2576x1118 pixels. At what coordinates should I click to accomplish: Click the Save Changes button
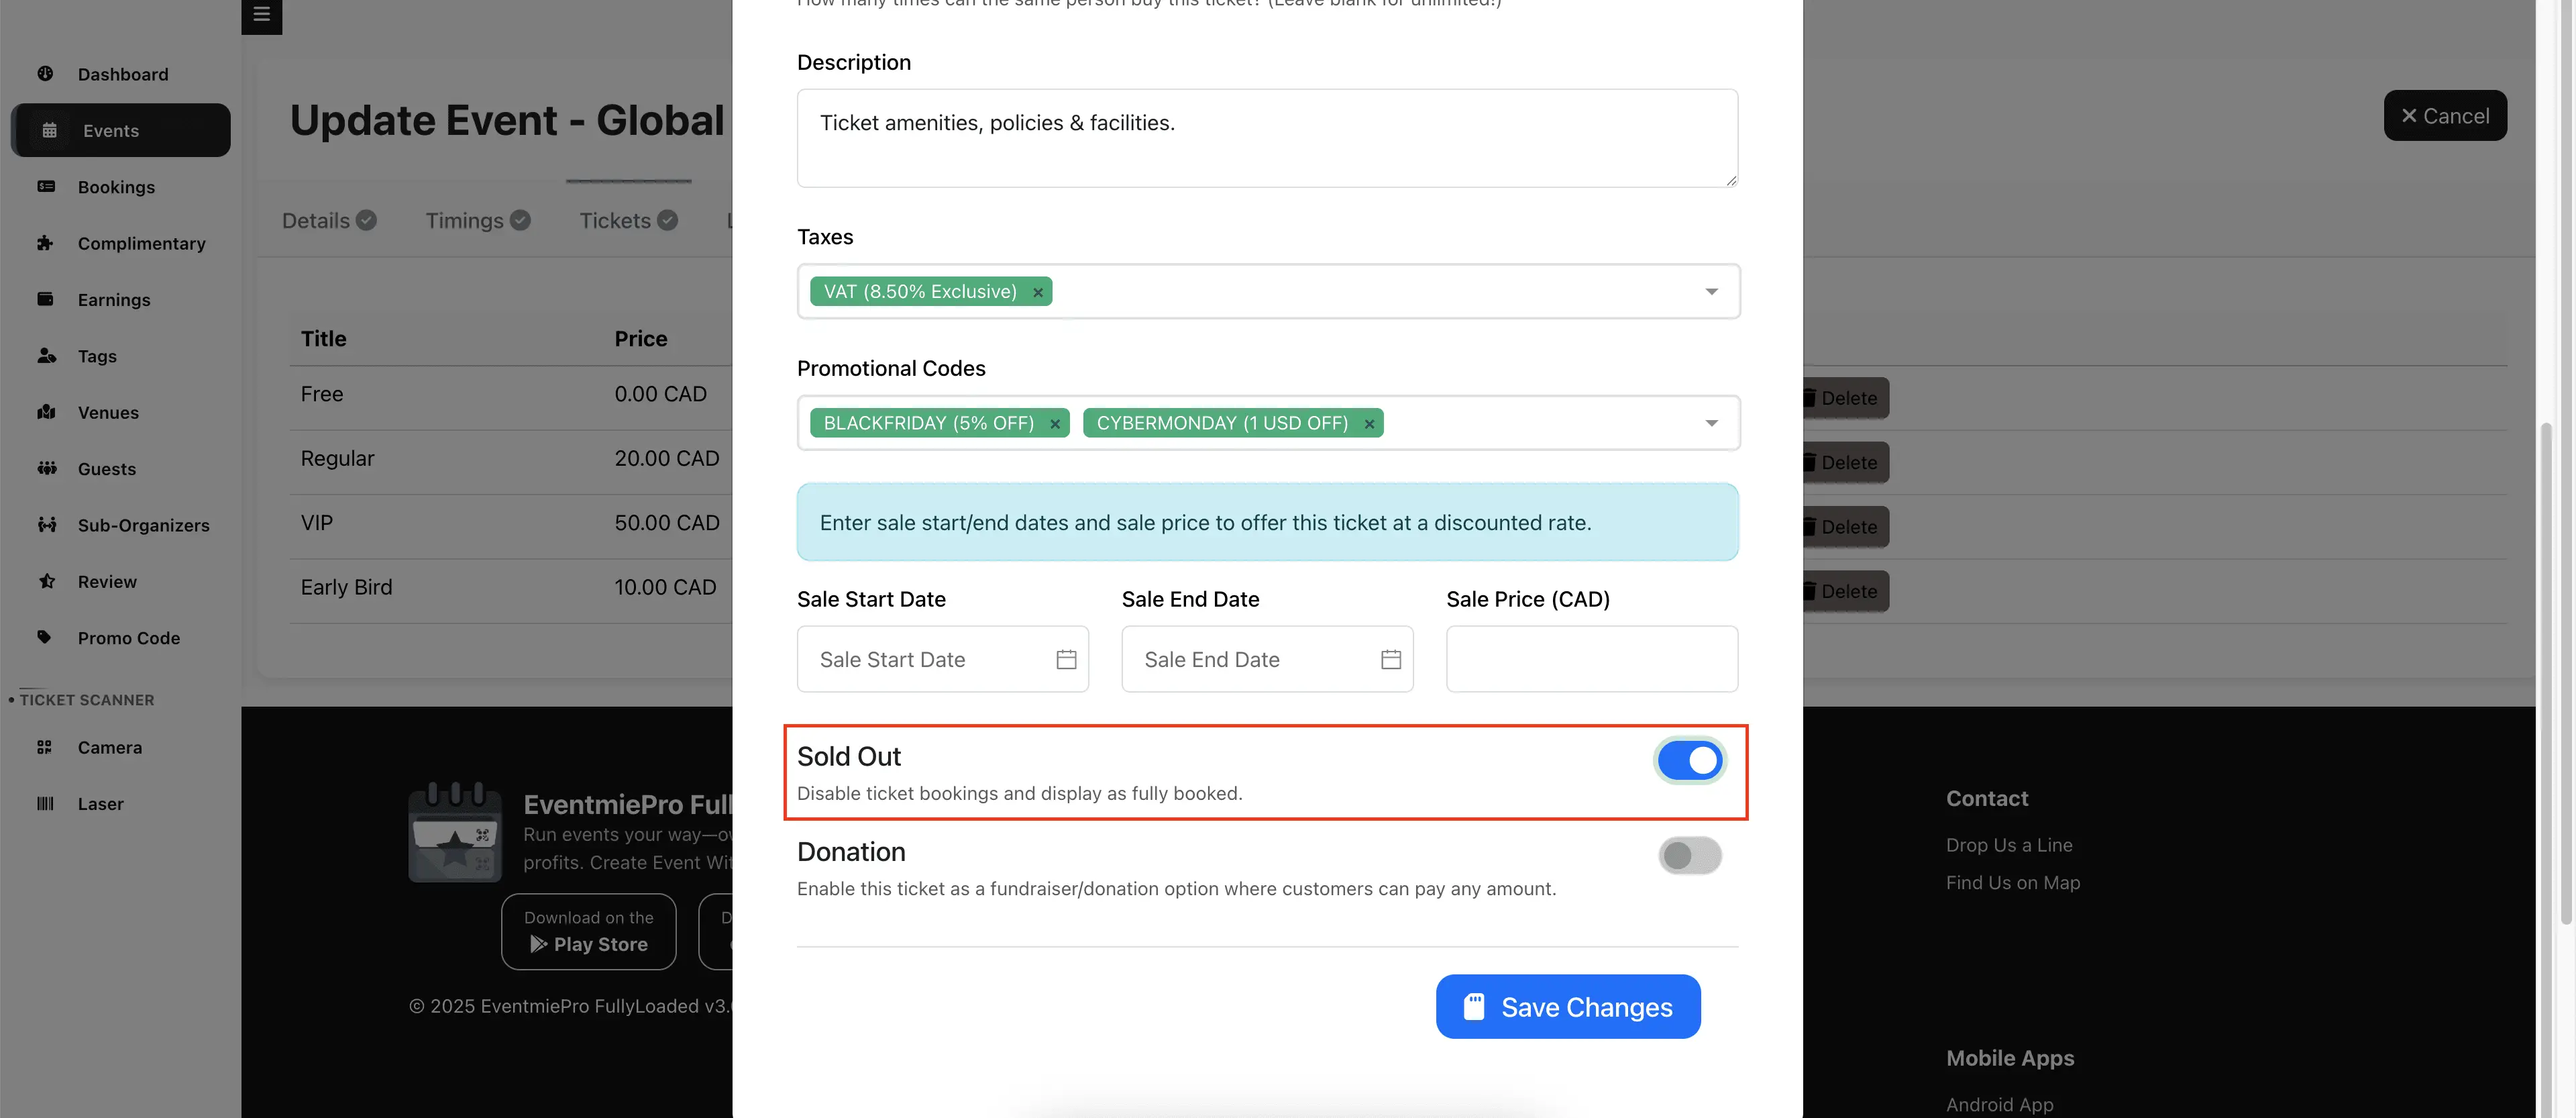click(x=1567, y=1007)
